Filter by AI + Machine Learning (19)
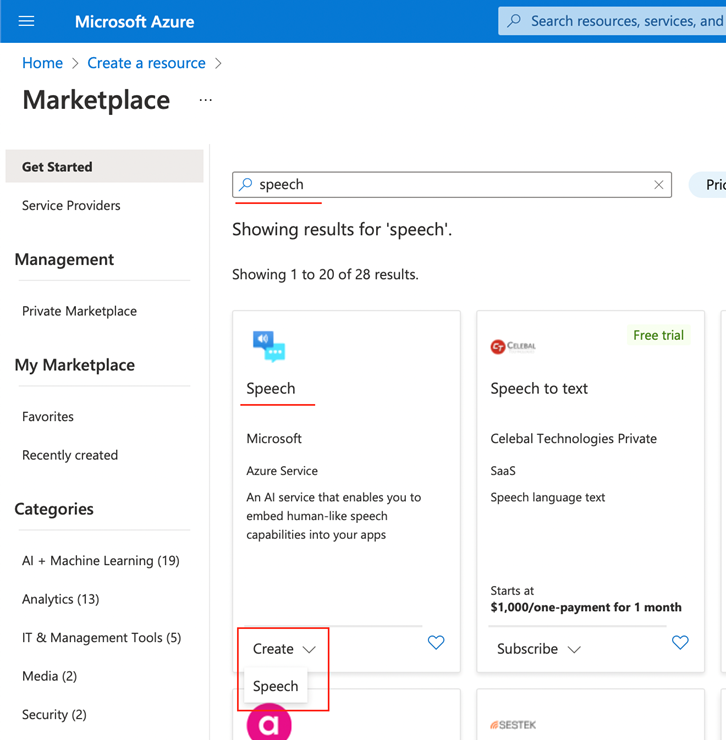 click(x=101, y=561)
